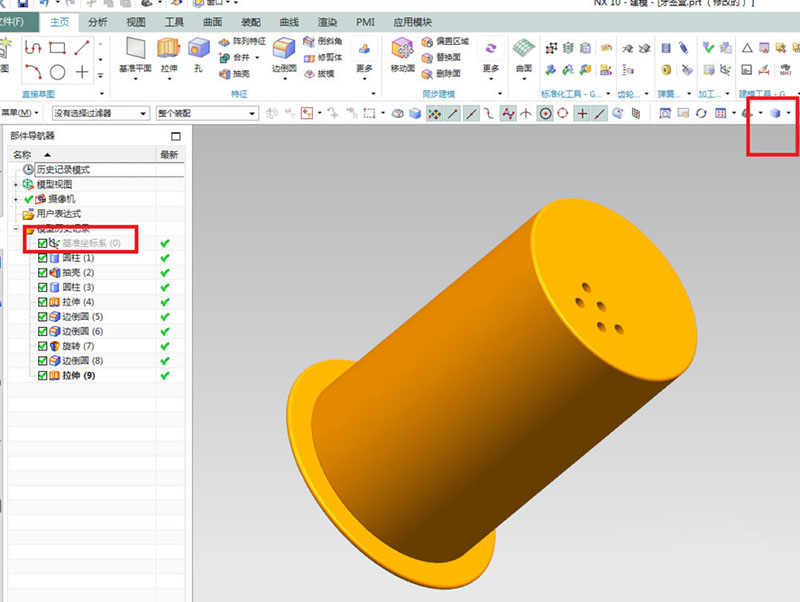The width and height of the screenshot is (800, 602).
Task: Expand the 模型视图 tree node
Action: [16, 185]
